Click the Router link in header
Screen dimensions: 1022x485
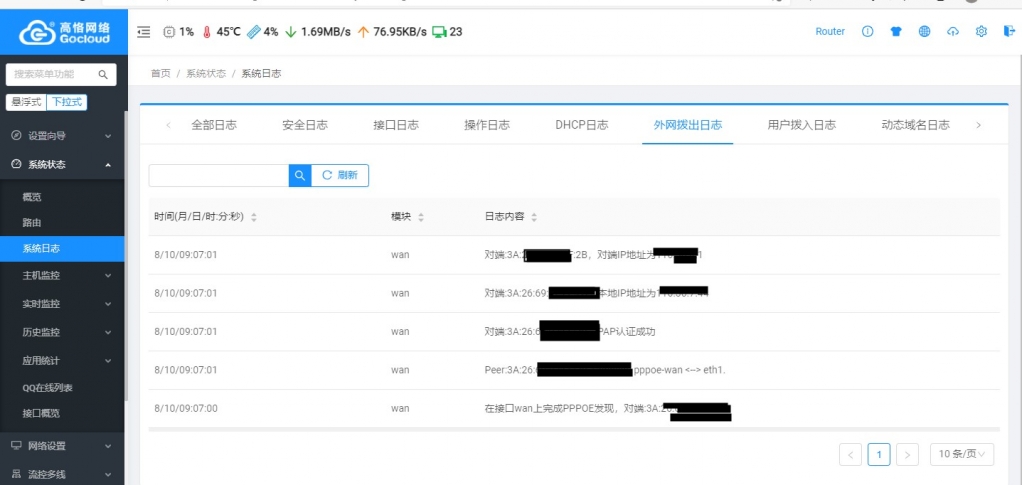point(830,31)
